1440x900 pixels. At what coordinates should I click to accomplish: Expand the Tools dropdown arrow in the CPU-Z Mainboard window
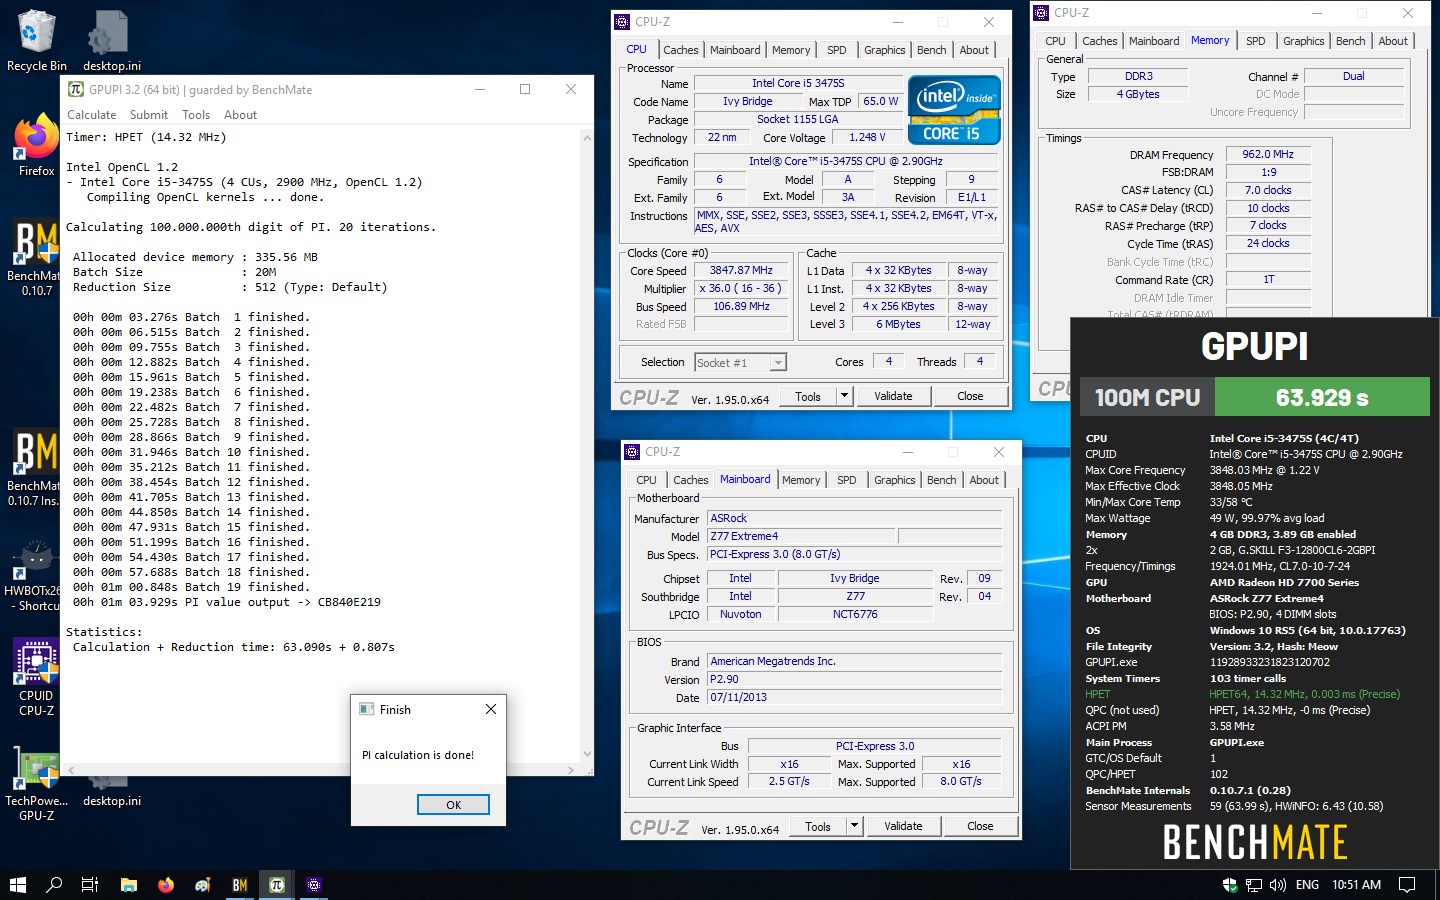point(854,826)
